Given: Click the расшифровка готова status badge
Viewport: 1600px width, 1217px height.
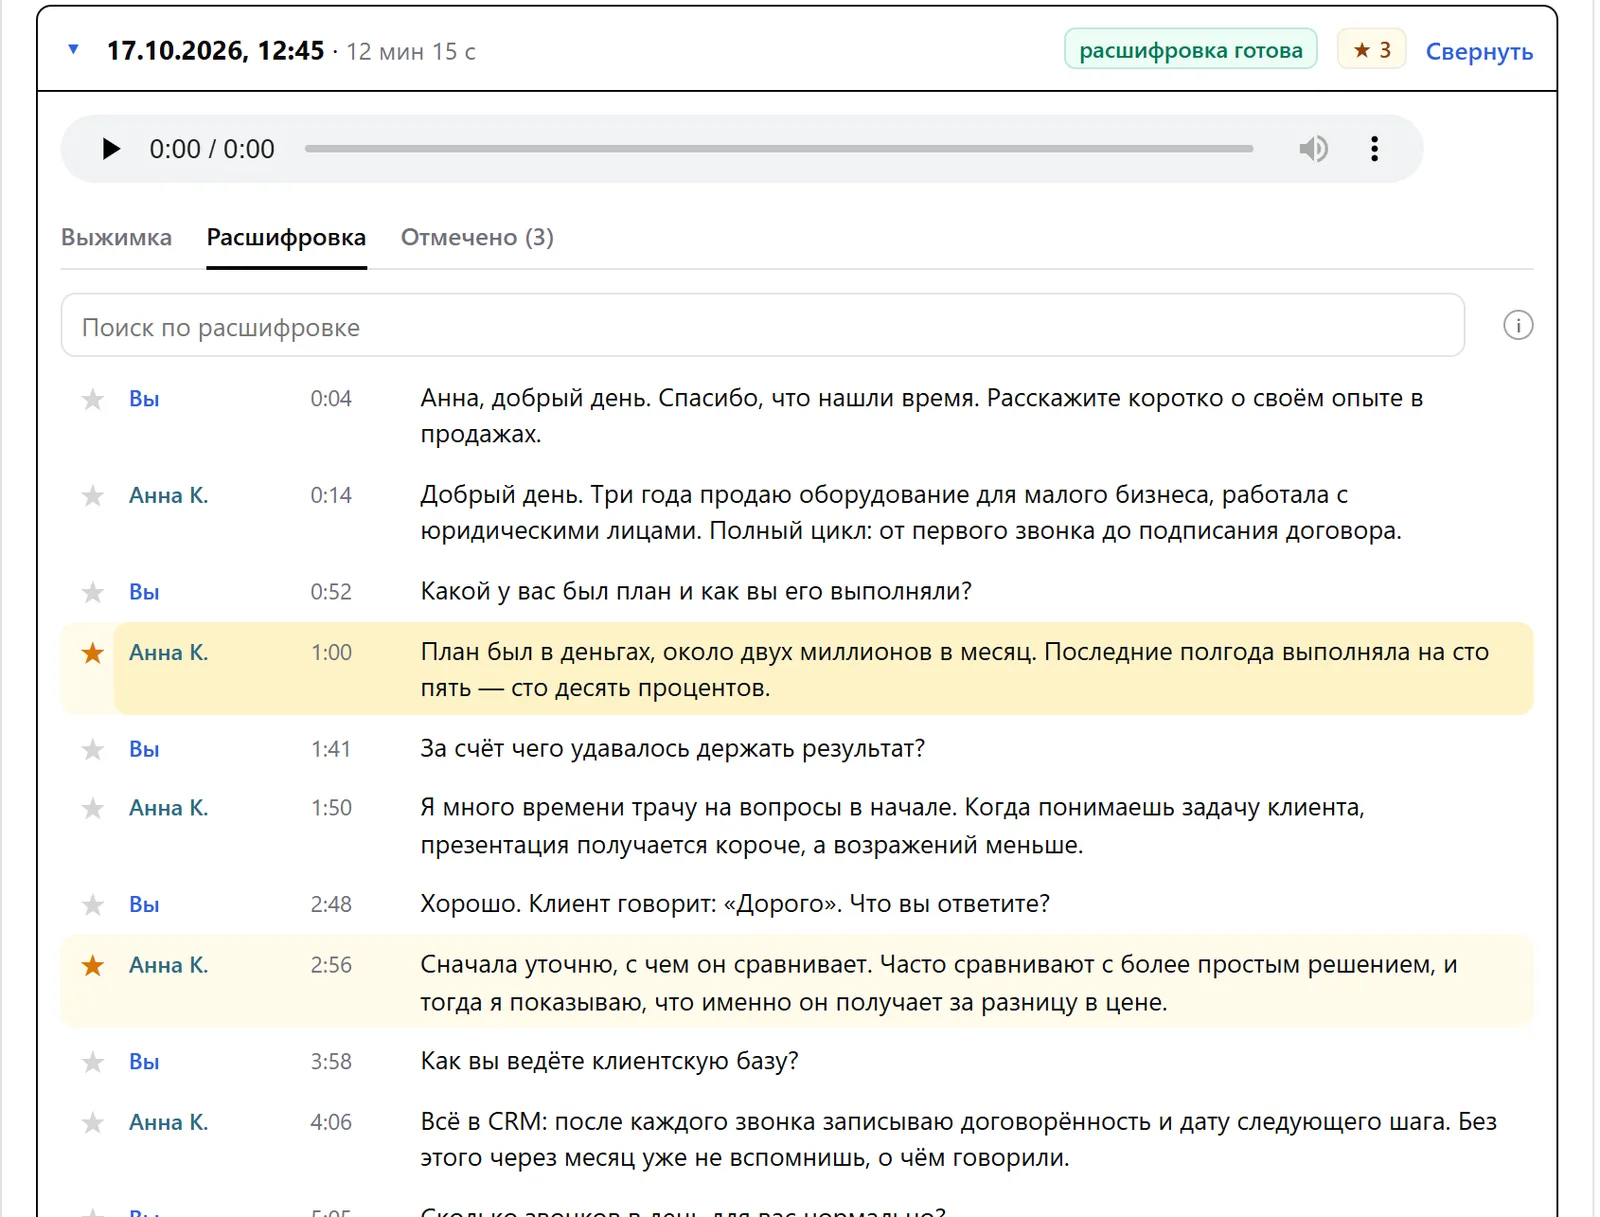Looking at the screenshot, I should (x=1191, y=50).
